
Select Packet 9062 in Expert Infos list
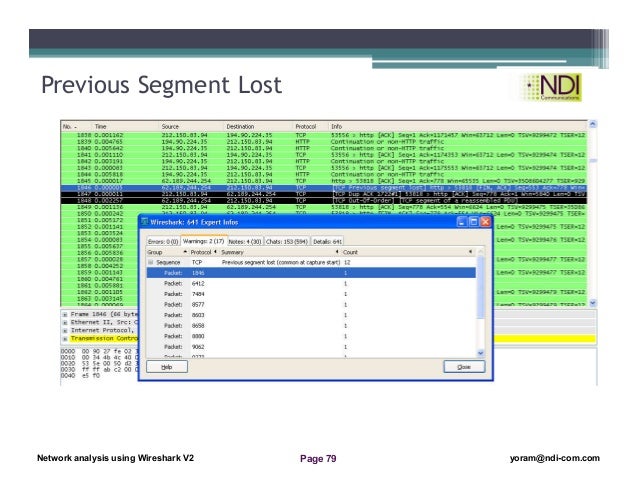[x=311, y=347]
